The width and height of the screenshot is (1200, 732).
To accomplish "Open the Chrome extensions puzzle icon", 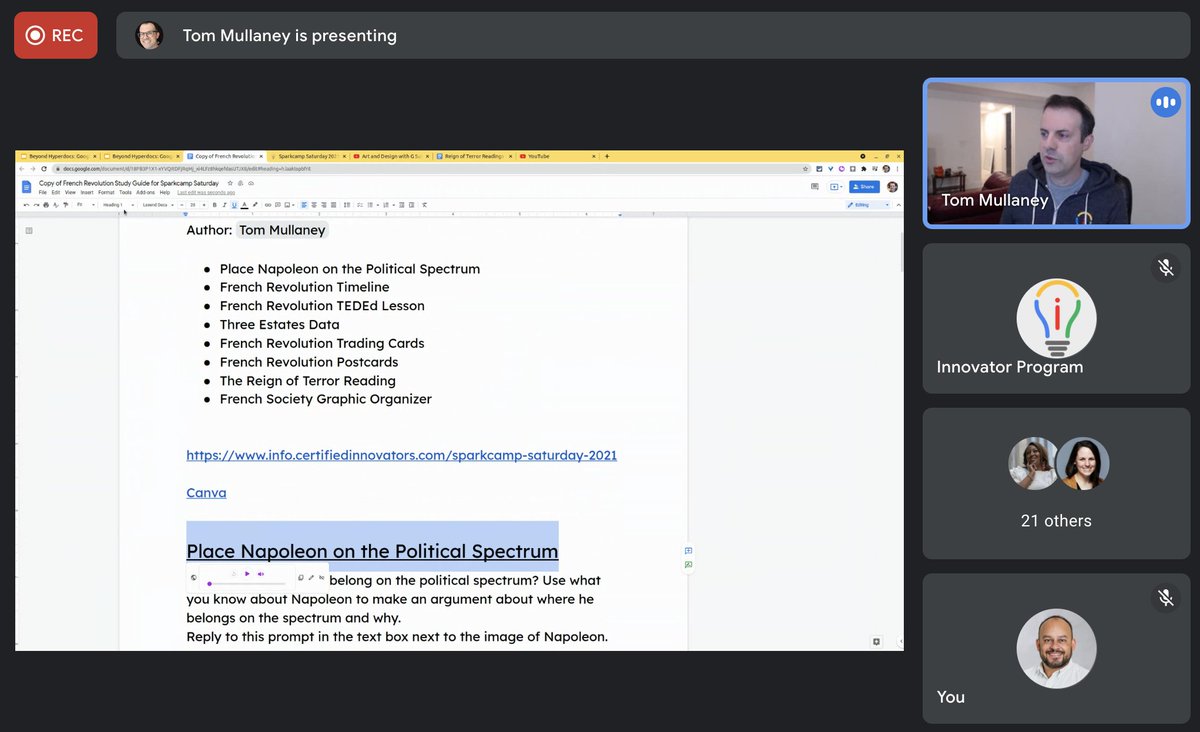I will pos(864,168).
